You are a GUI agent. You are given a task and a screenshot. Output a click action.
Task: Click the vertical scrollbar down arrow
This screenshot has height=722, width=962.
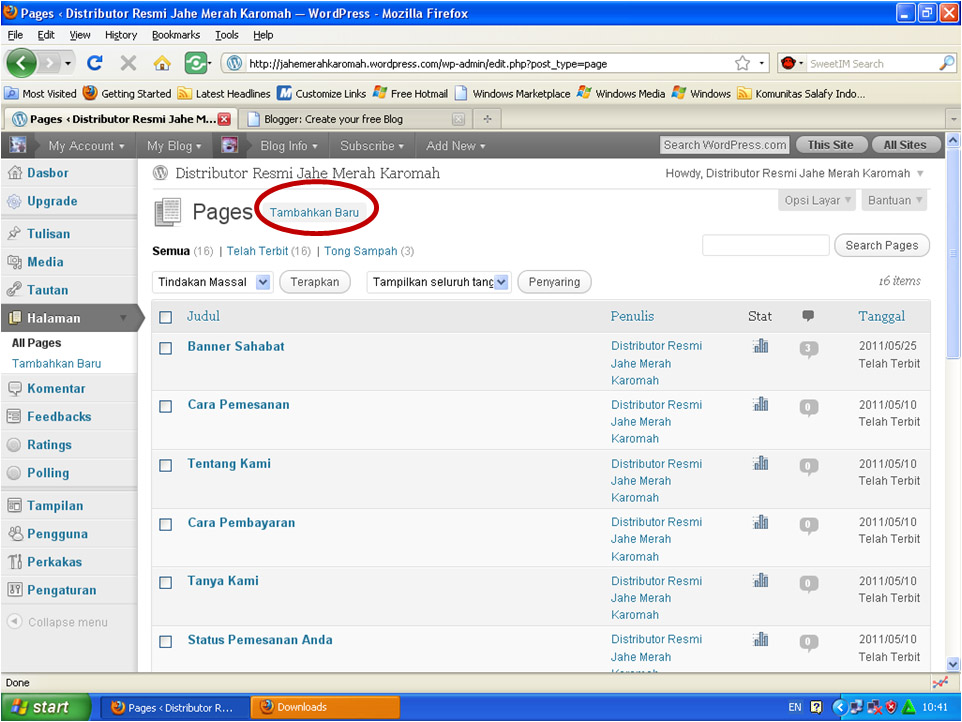pos(953,664)
